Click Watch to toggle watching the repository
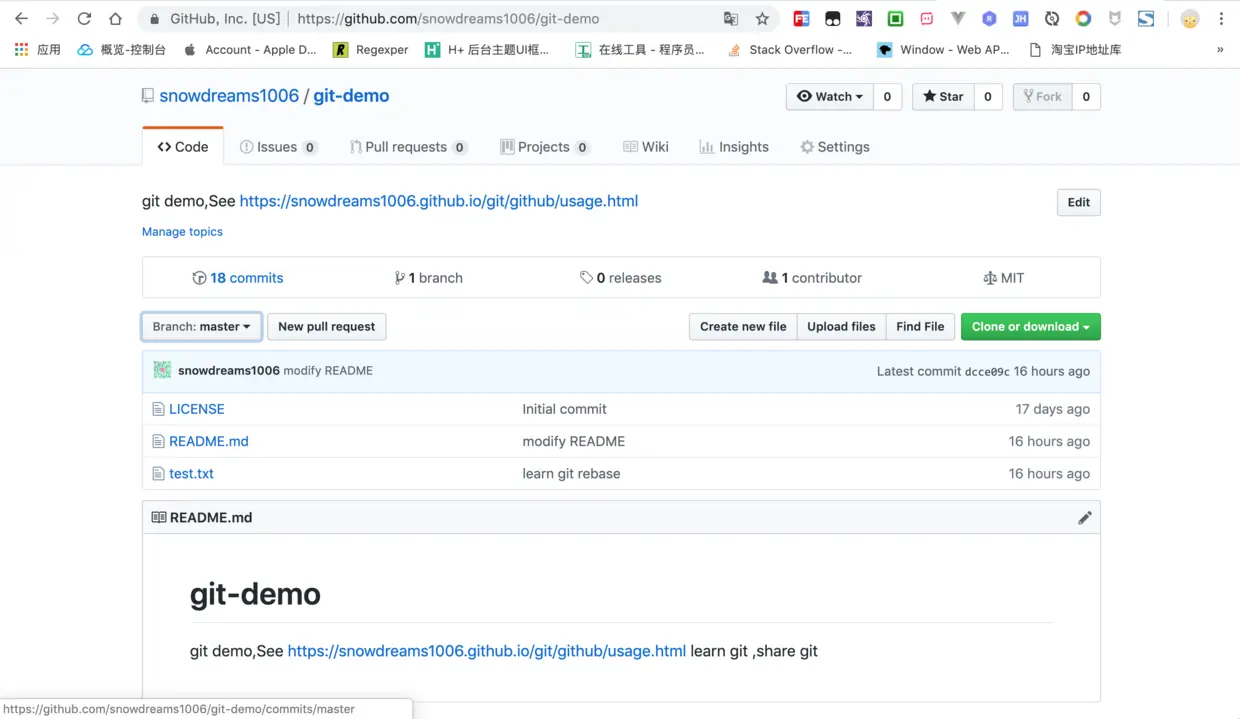 [828, 96]
